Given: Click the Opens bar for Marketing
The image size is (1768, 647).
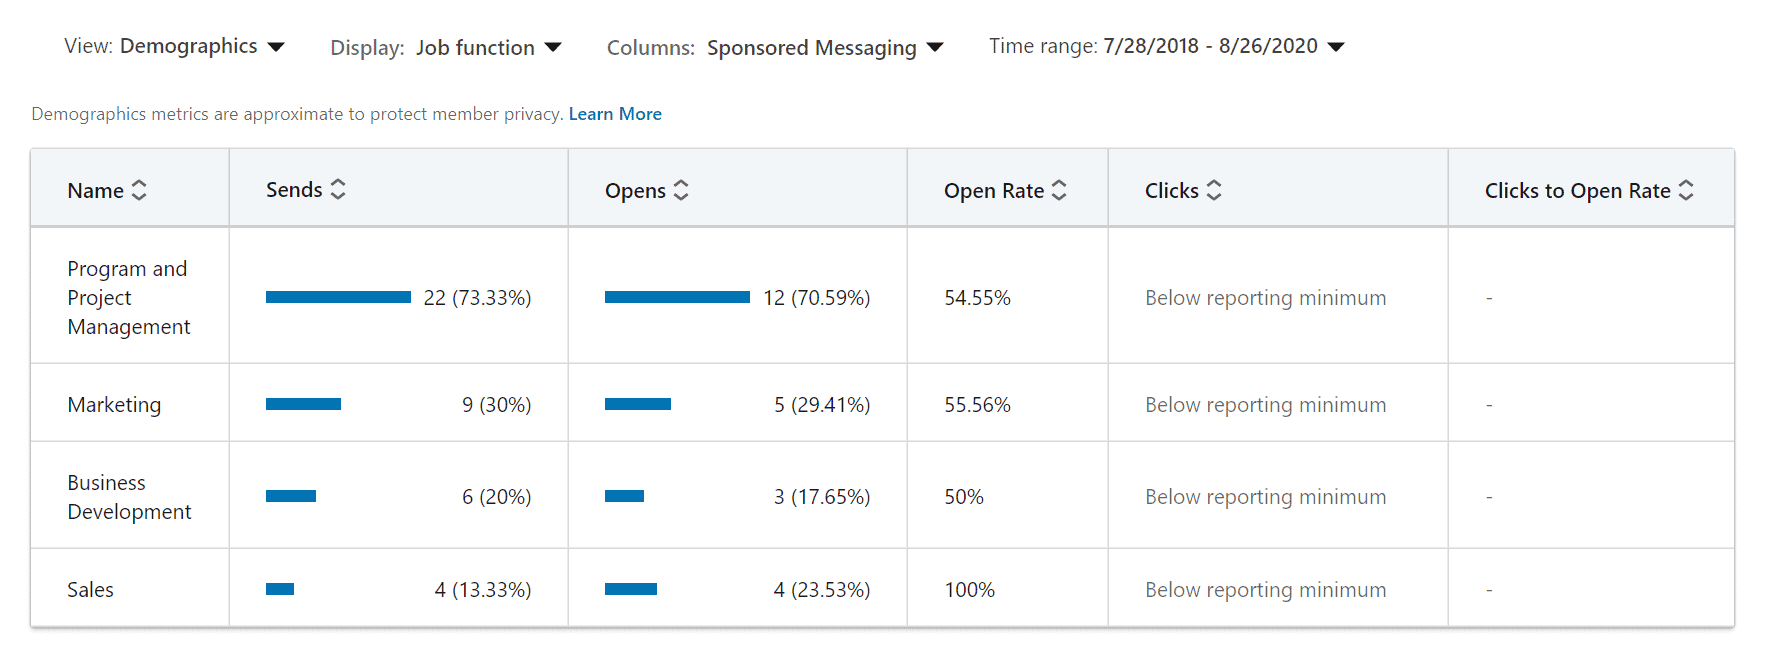Looking at the screenshot, I should [x=638, y=404].
